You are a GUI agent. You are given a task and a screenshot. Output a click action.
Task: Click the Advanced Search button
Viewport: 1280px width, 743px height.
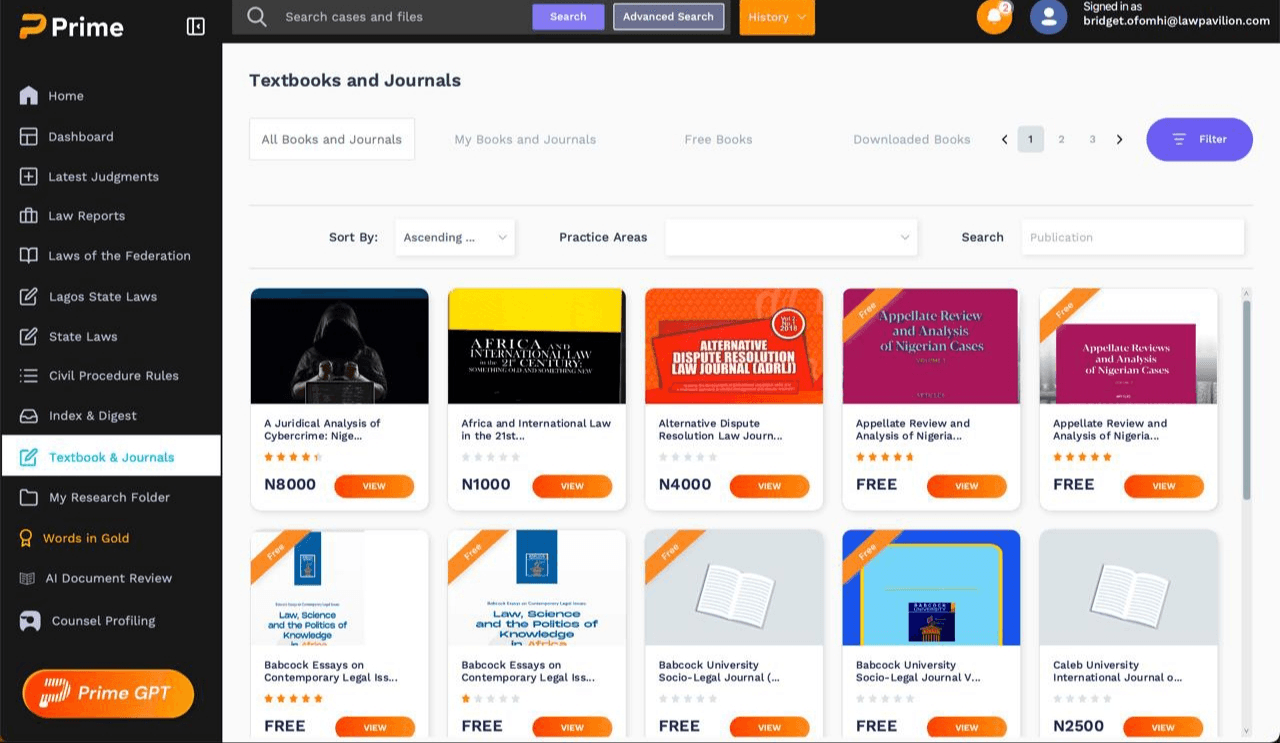pos(668,17)
